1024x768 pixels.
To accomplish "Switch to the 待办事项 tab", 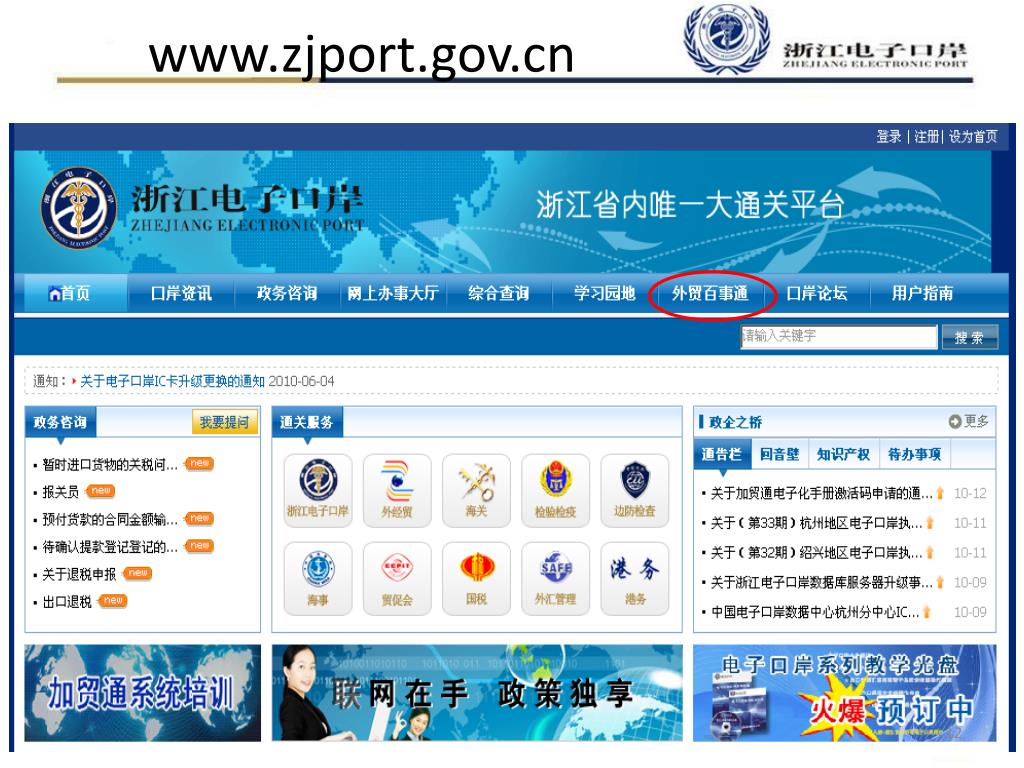I will pos(915,455).
